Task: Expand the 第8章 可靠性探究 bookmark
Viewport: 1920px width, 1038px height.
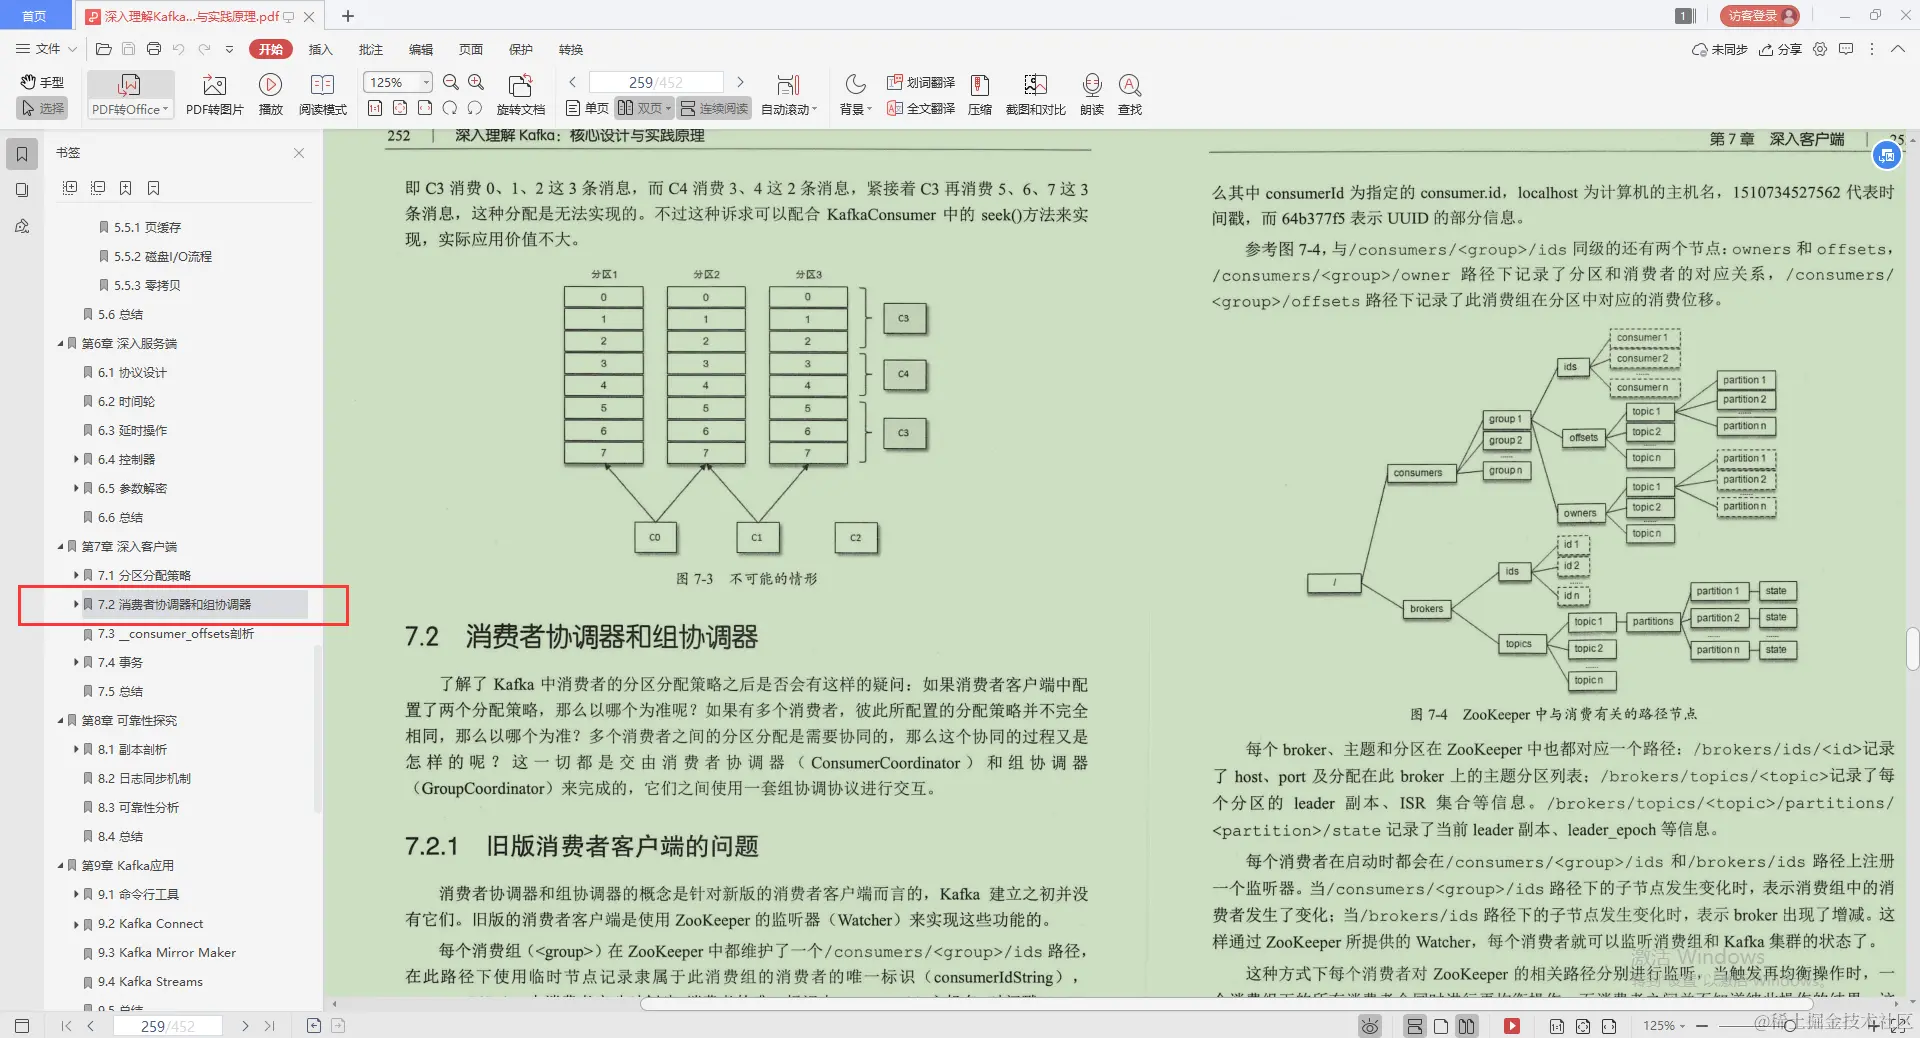Action: tap(60, 720)
